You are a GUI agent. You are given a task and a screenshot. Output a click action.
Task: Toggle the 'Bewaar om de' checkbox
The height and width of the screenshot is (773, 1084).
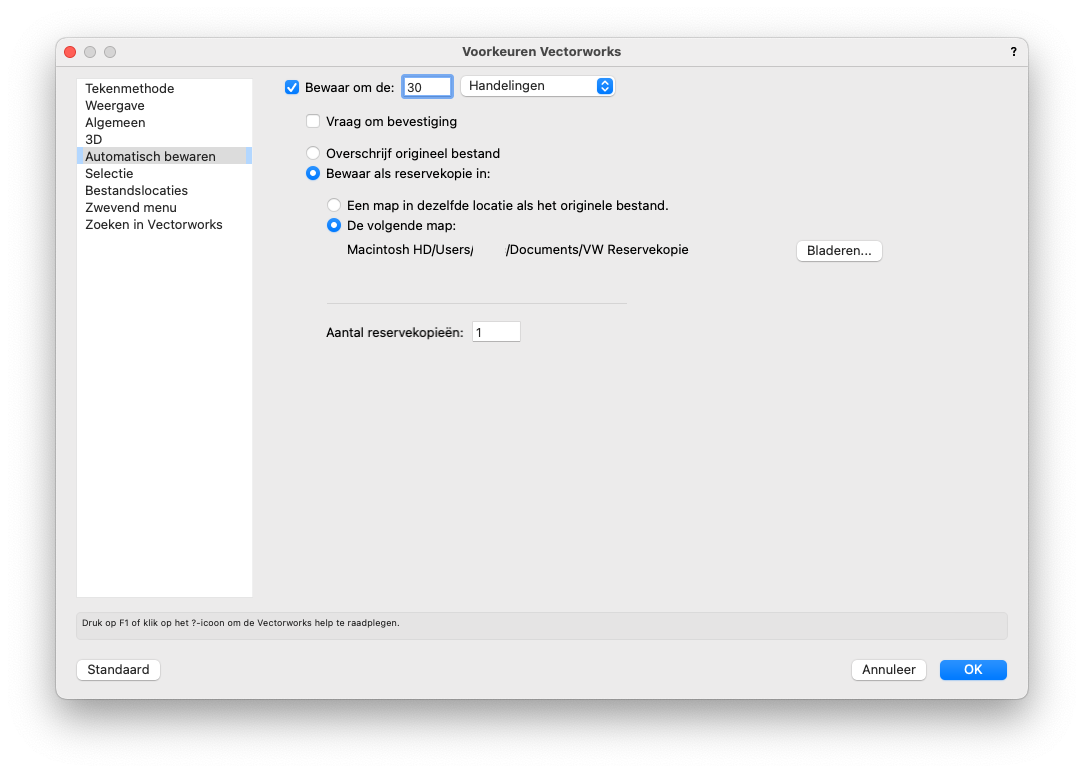292,87
